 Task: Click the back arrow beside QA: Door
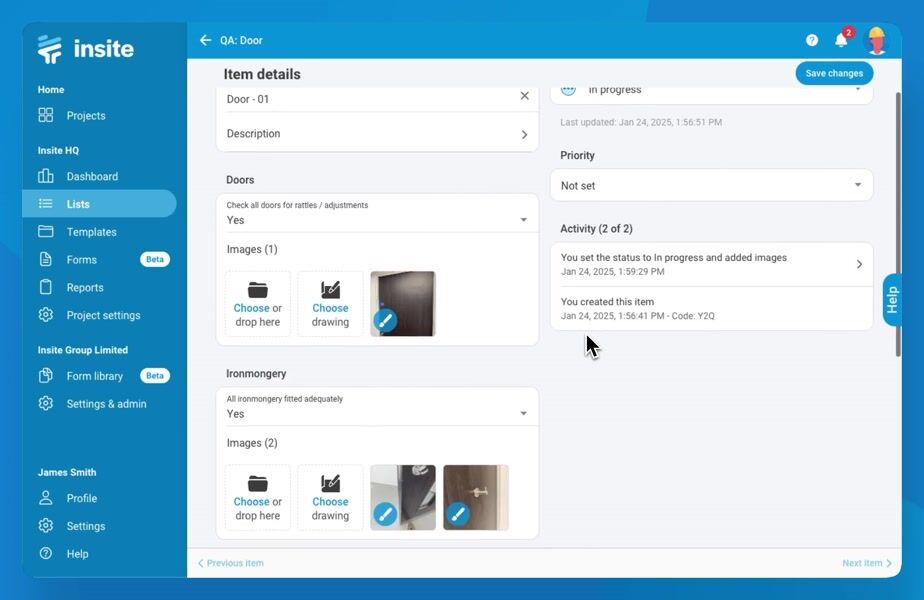(205, 40)
